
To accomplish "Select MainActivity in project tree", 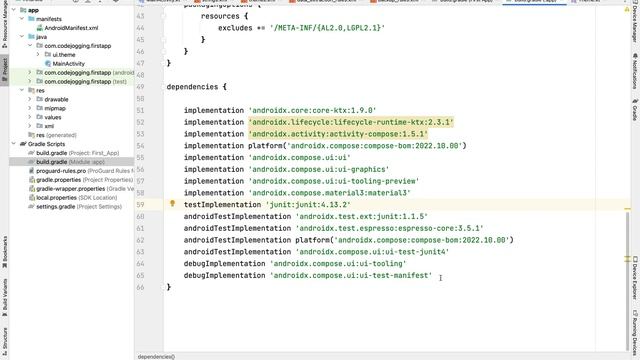I will coord(69,64).
